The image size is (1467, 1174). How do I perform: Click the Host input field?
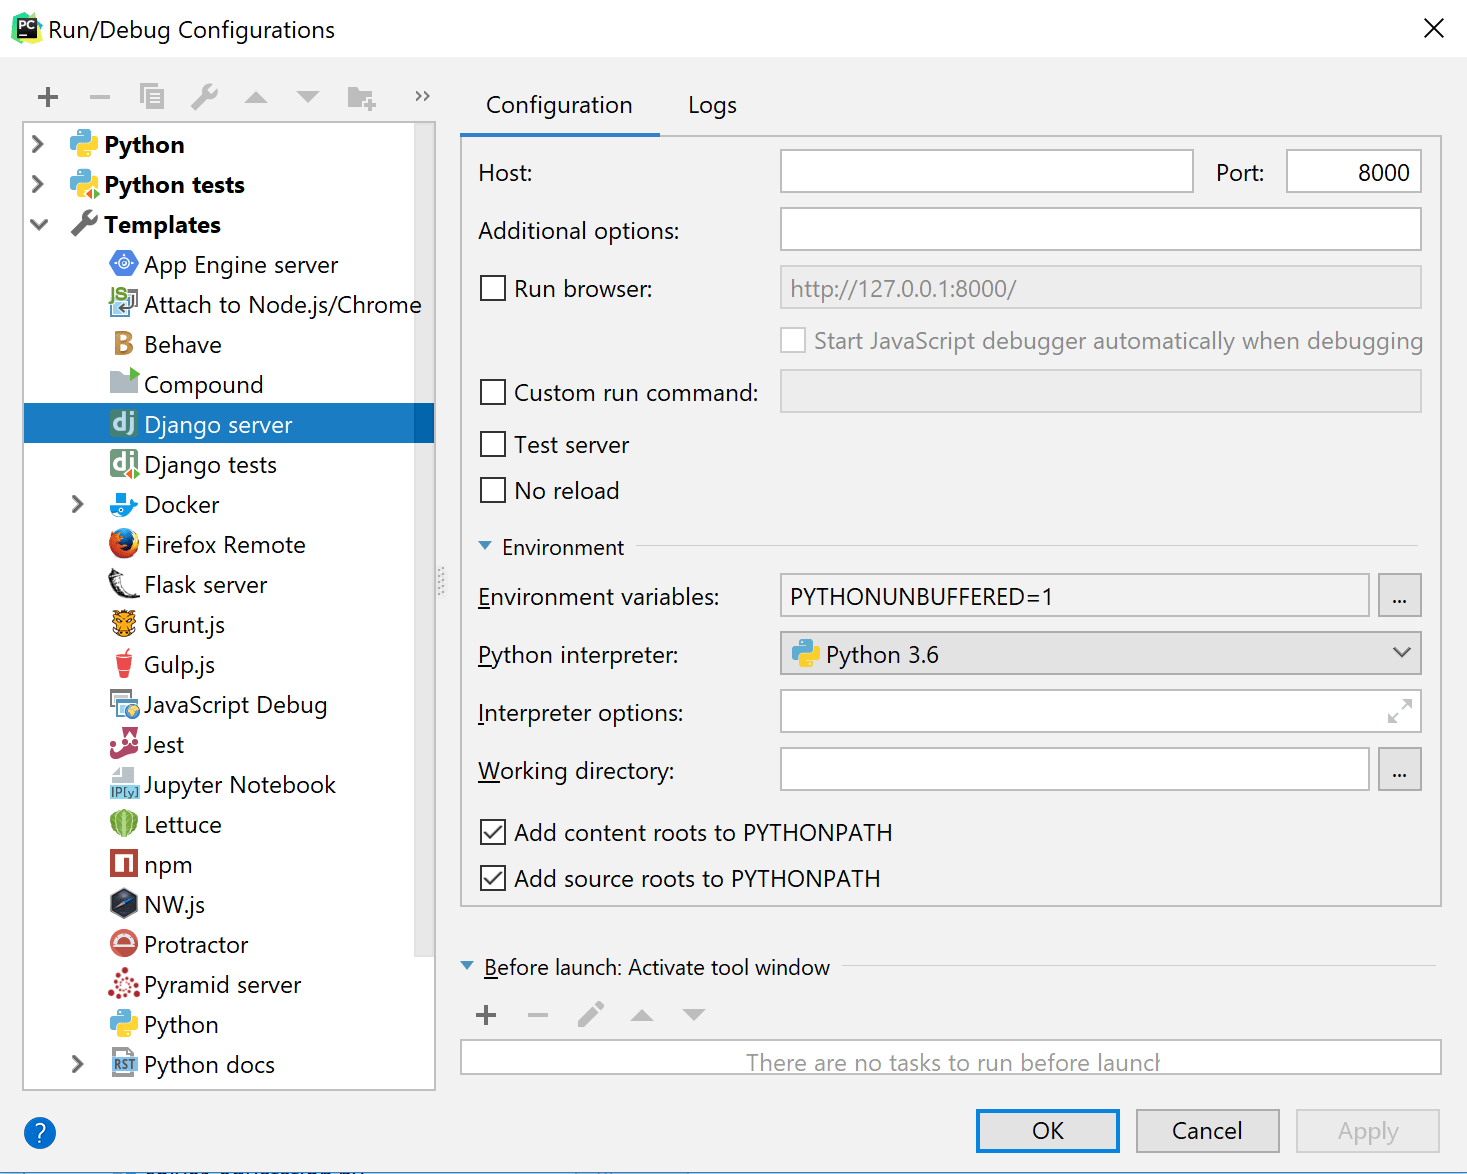pos(986,172)
